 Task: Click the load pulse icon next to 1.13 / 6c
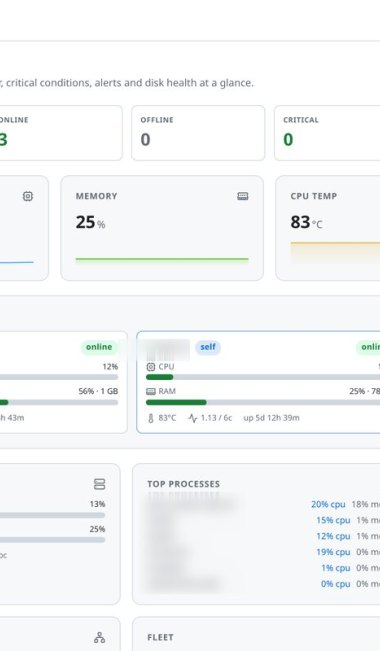192,418
